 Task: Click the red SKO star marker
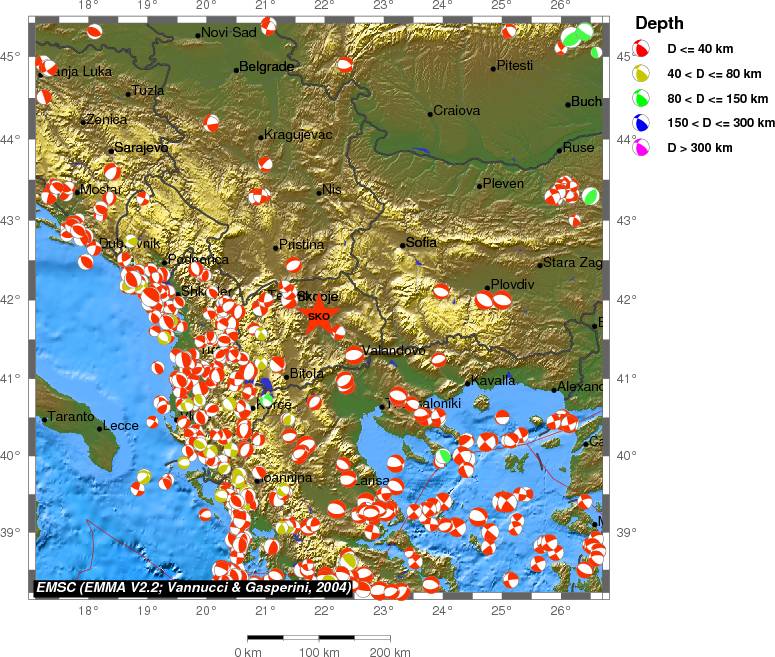pyautogui.click(x=318, y=315)
